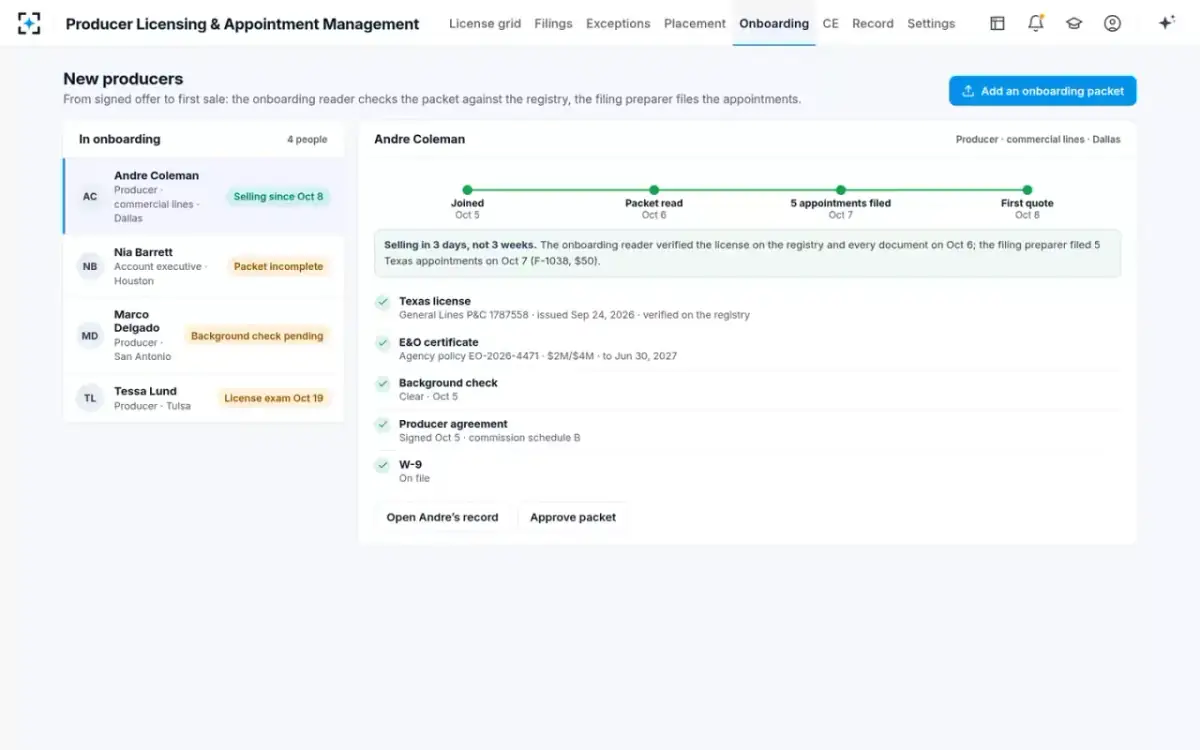Select the Joined timeline step

(x=467, y=203)
